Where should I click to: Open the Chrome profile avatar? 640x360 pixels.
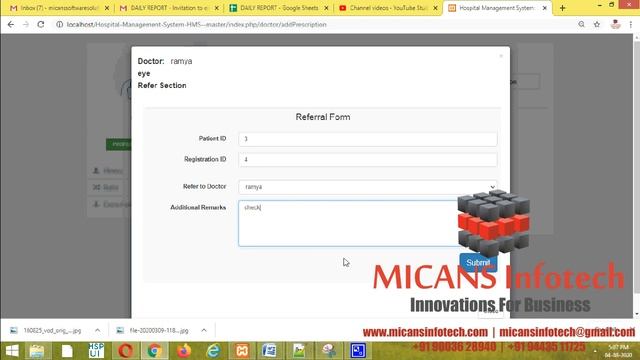click(616, 24)
